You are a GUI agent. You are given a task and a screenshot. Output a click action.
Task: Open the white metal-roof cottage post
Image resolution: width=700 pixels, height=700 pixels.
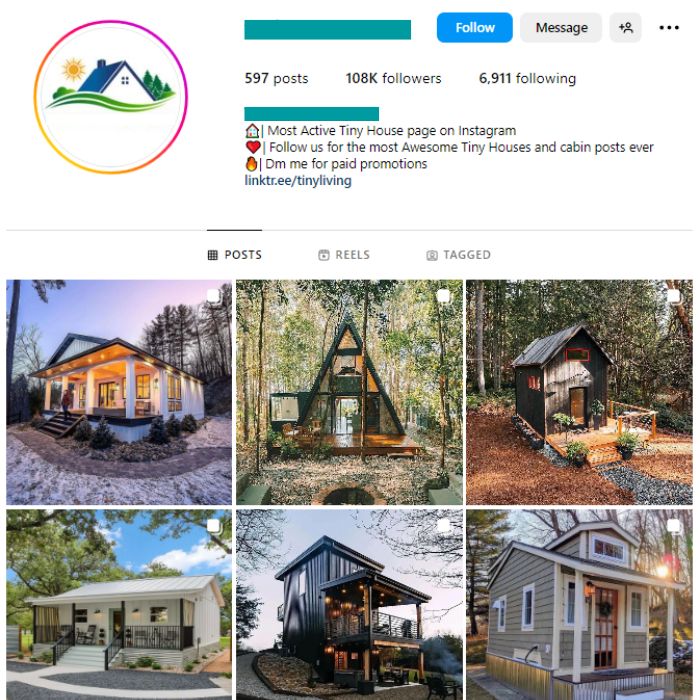pyautogui.click(x=119, y=604)
